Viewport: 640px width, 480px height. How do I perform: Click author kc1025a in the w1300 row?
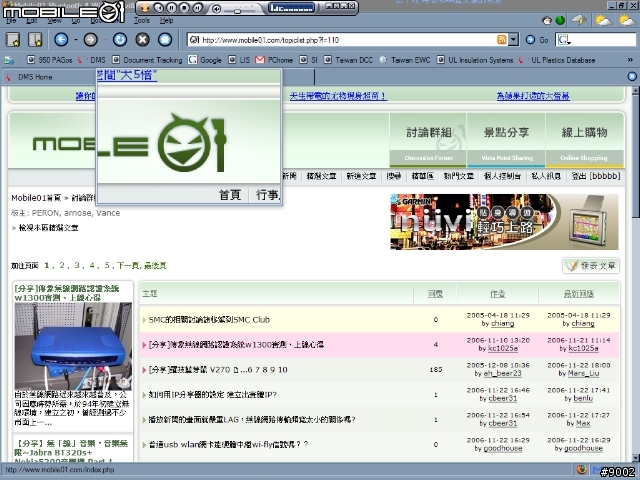[503, 349]
